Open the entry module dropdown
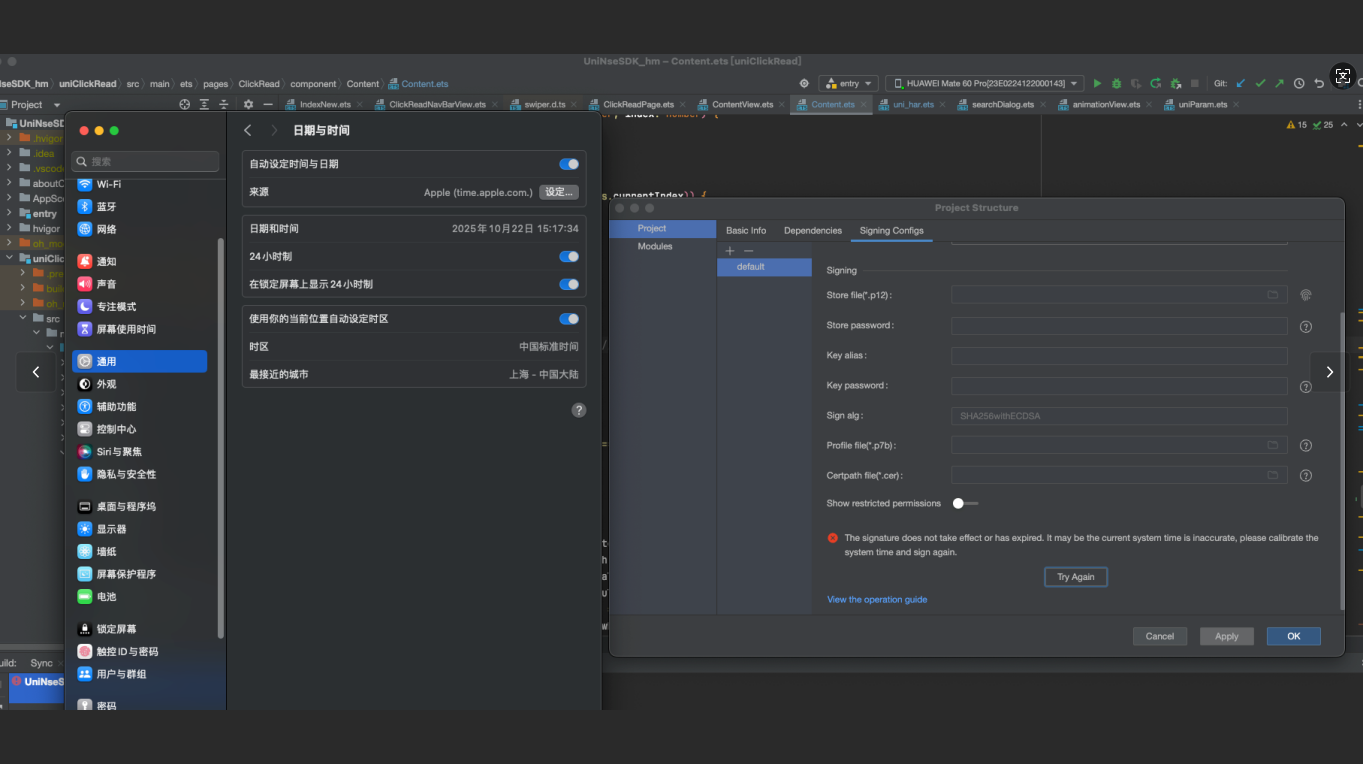 [x=848, y=84]
